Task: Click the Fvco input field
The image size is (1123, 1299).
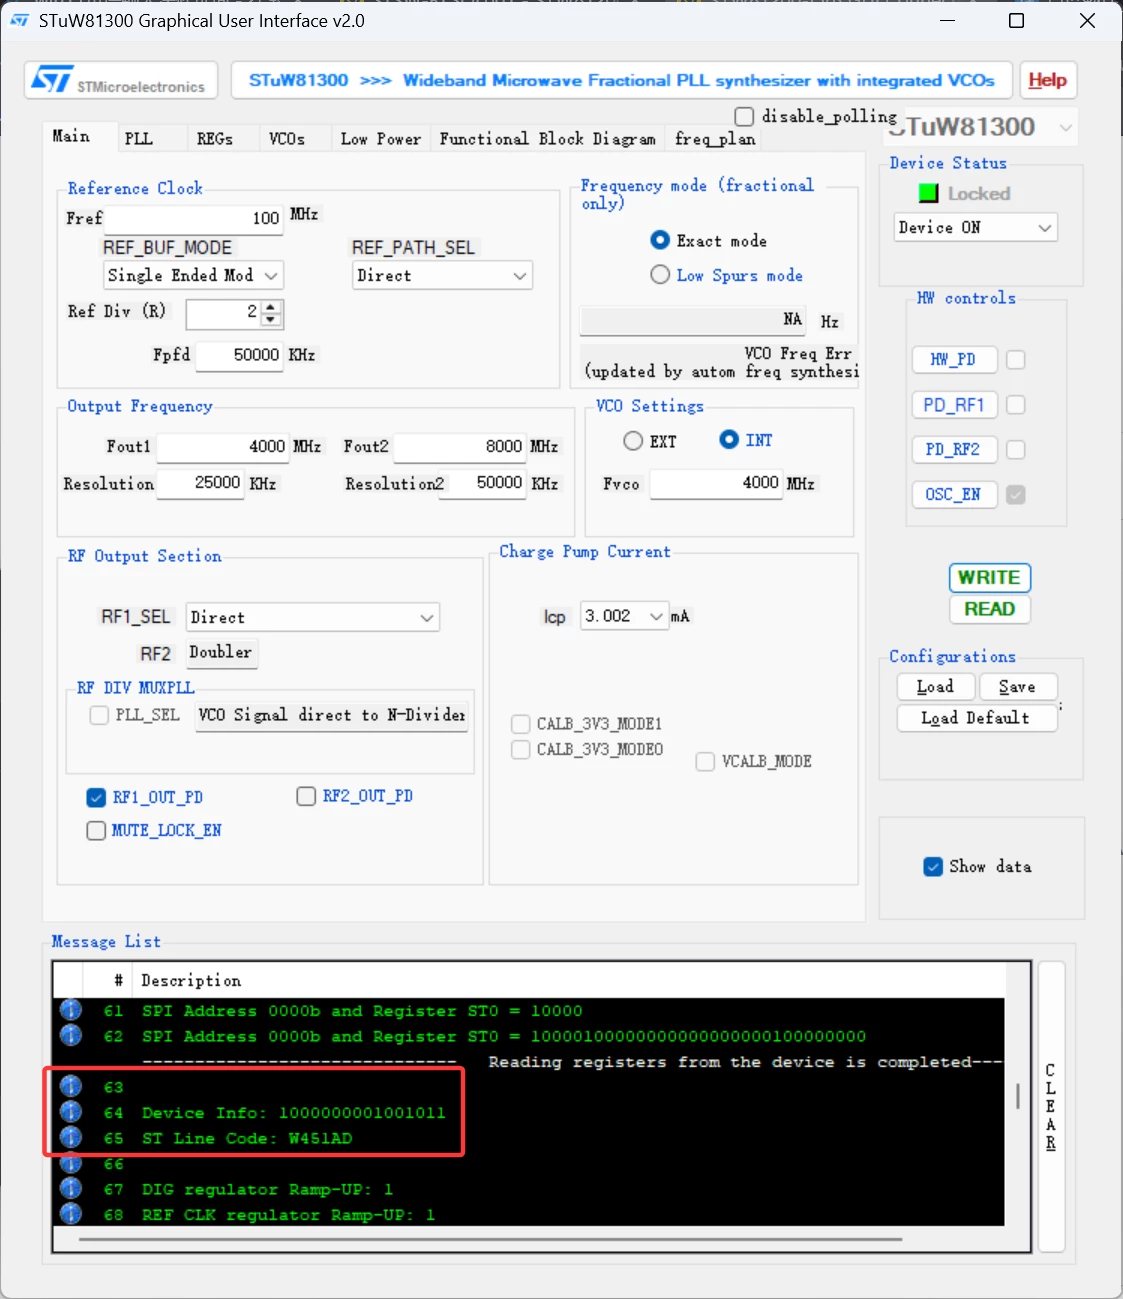Action: (x=716, y=483)
